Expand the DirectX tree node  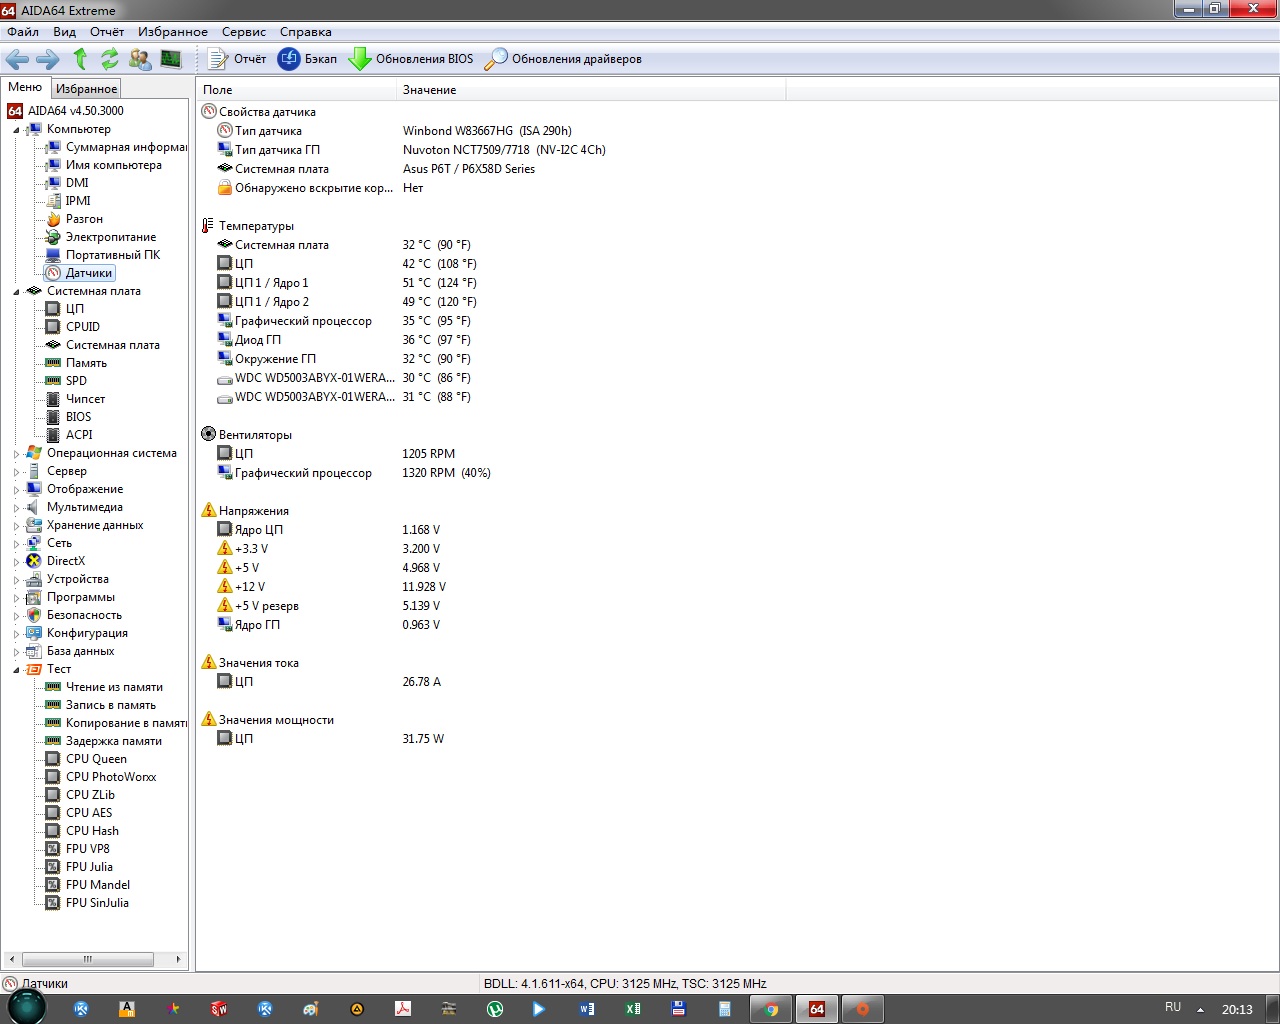click(x=16, y=562)
